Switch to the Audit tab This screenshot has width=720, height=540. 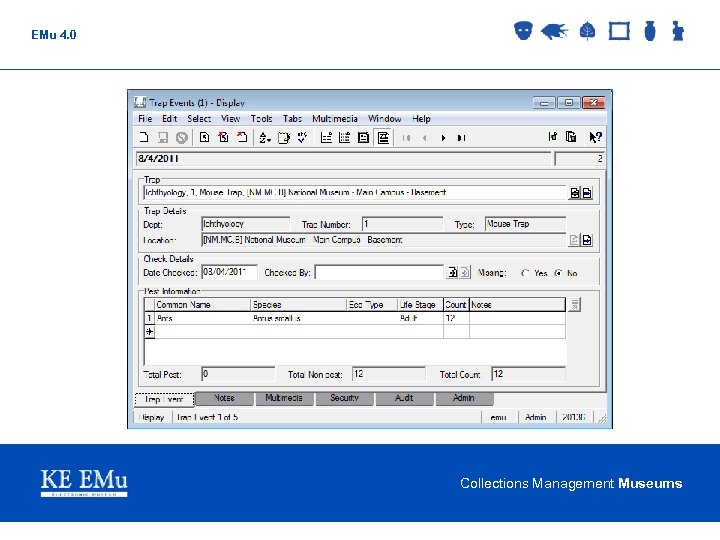(x=404, y=398)
